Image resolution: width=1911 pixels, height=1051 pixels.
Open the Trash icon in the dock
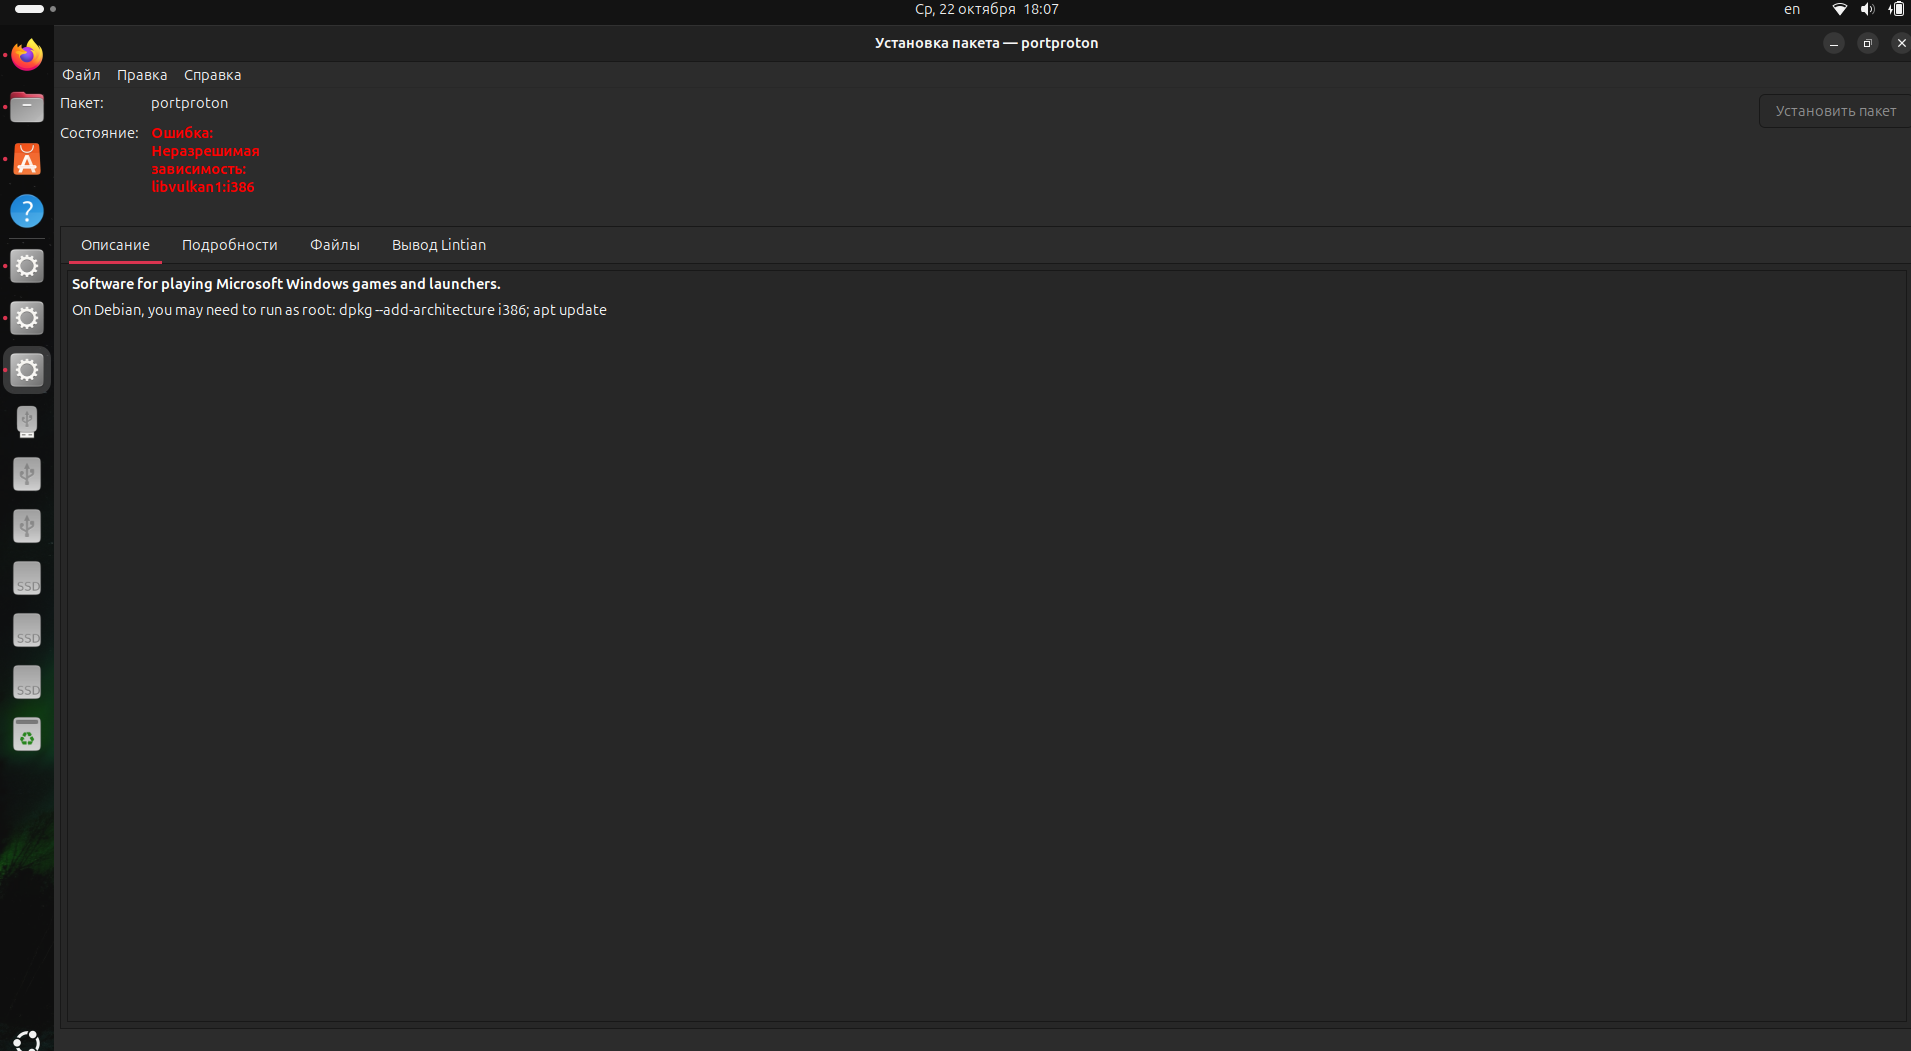[27, 735]
